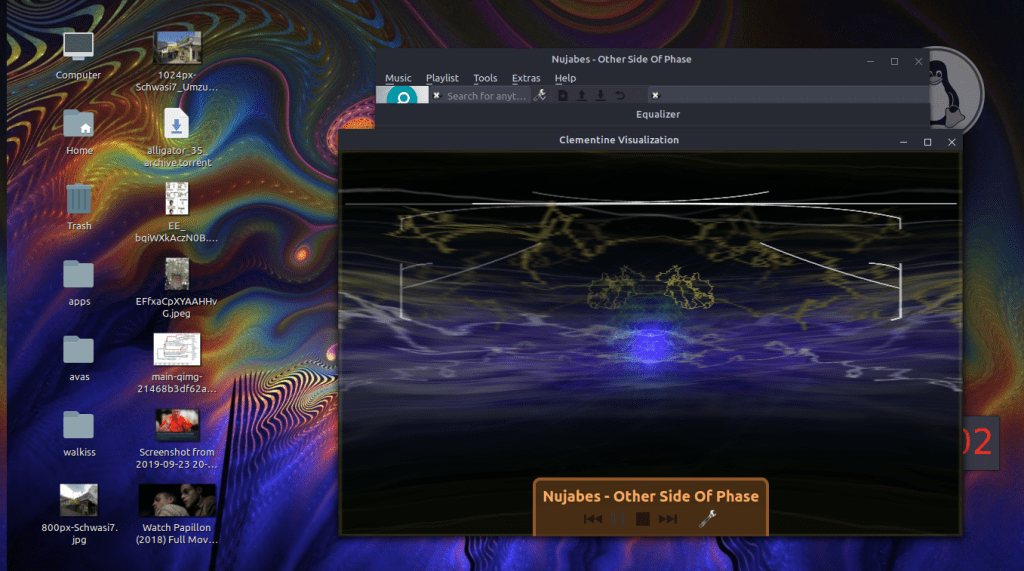Select the Trash icon on the desktop
The height and width of the screenshot is (571, 1024).
pos(79,200)
